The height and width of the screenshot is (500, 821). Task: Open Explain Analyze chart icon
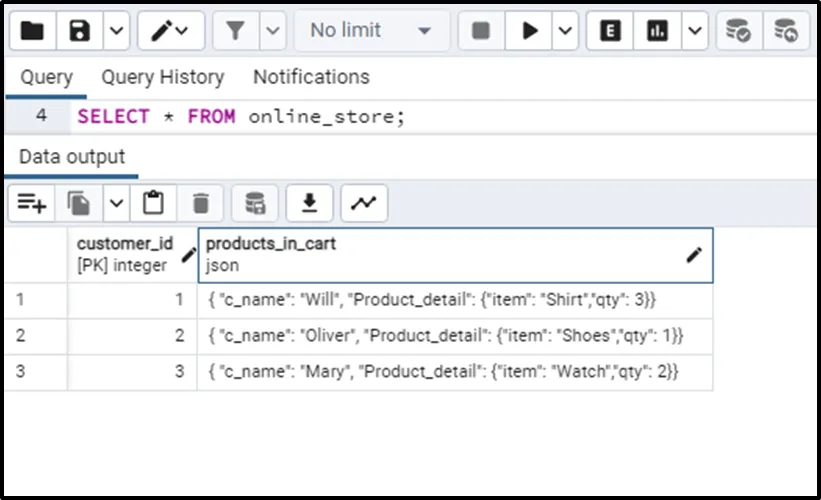(x=658, y=31)
